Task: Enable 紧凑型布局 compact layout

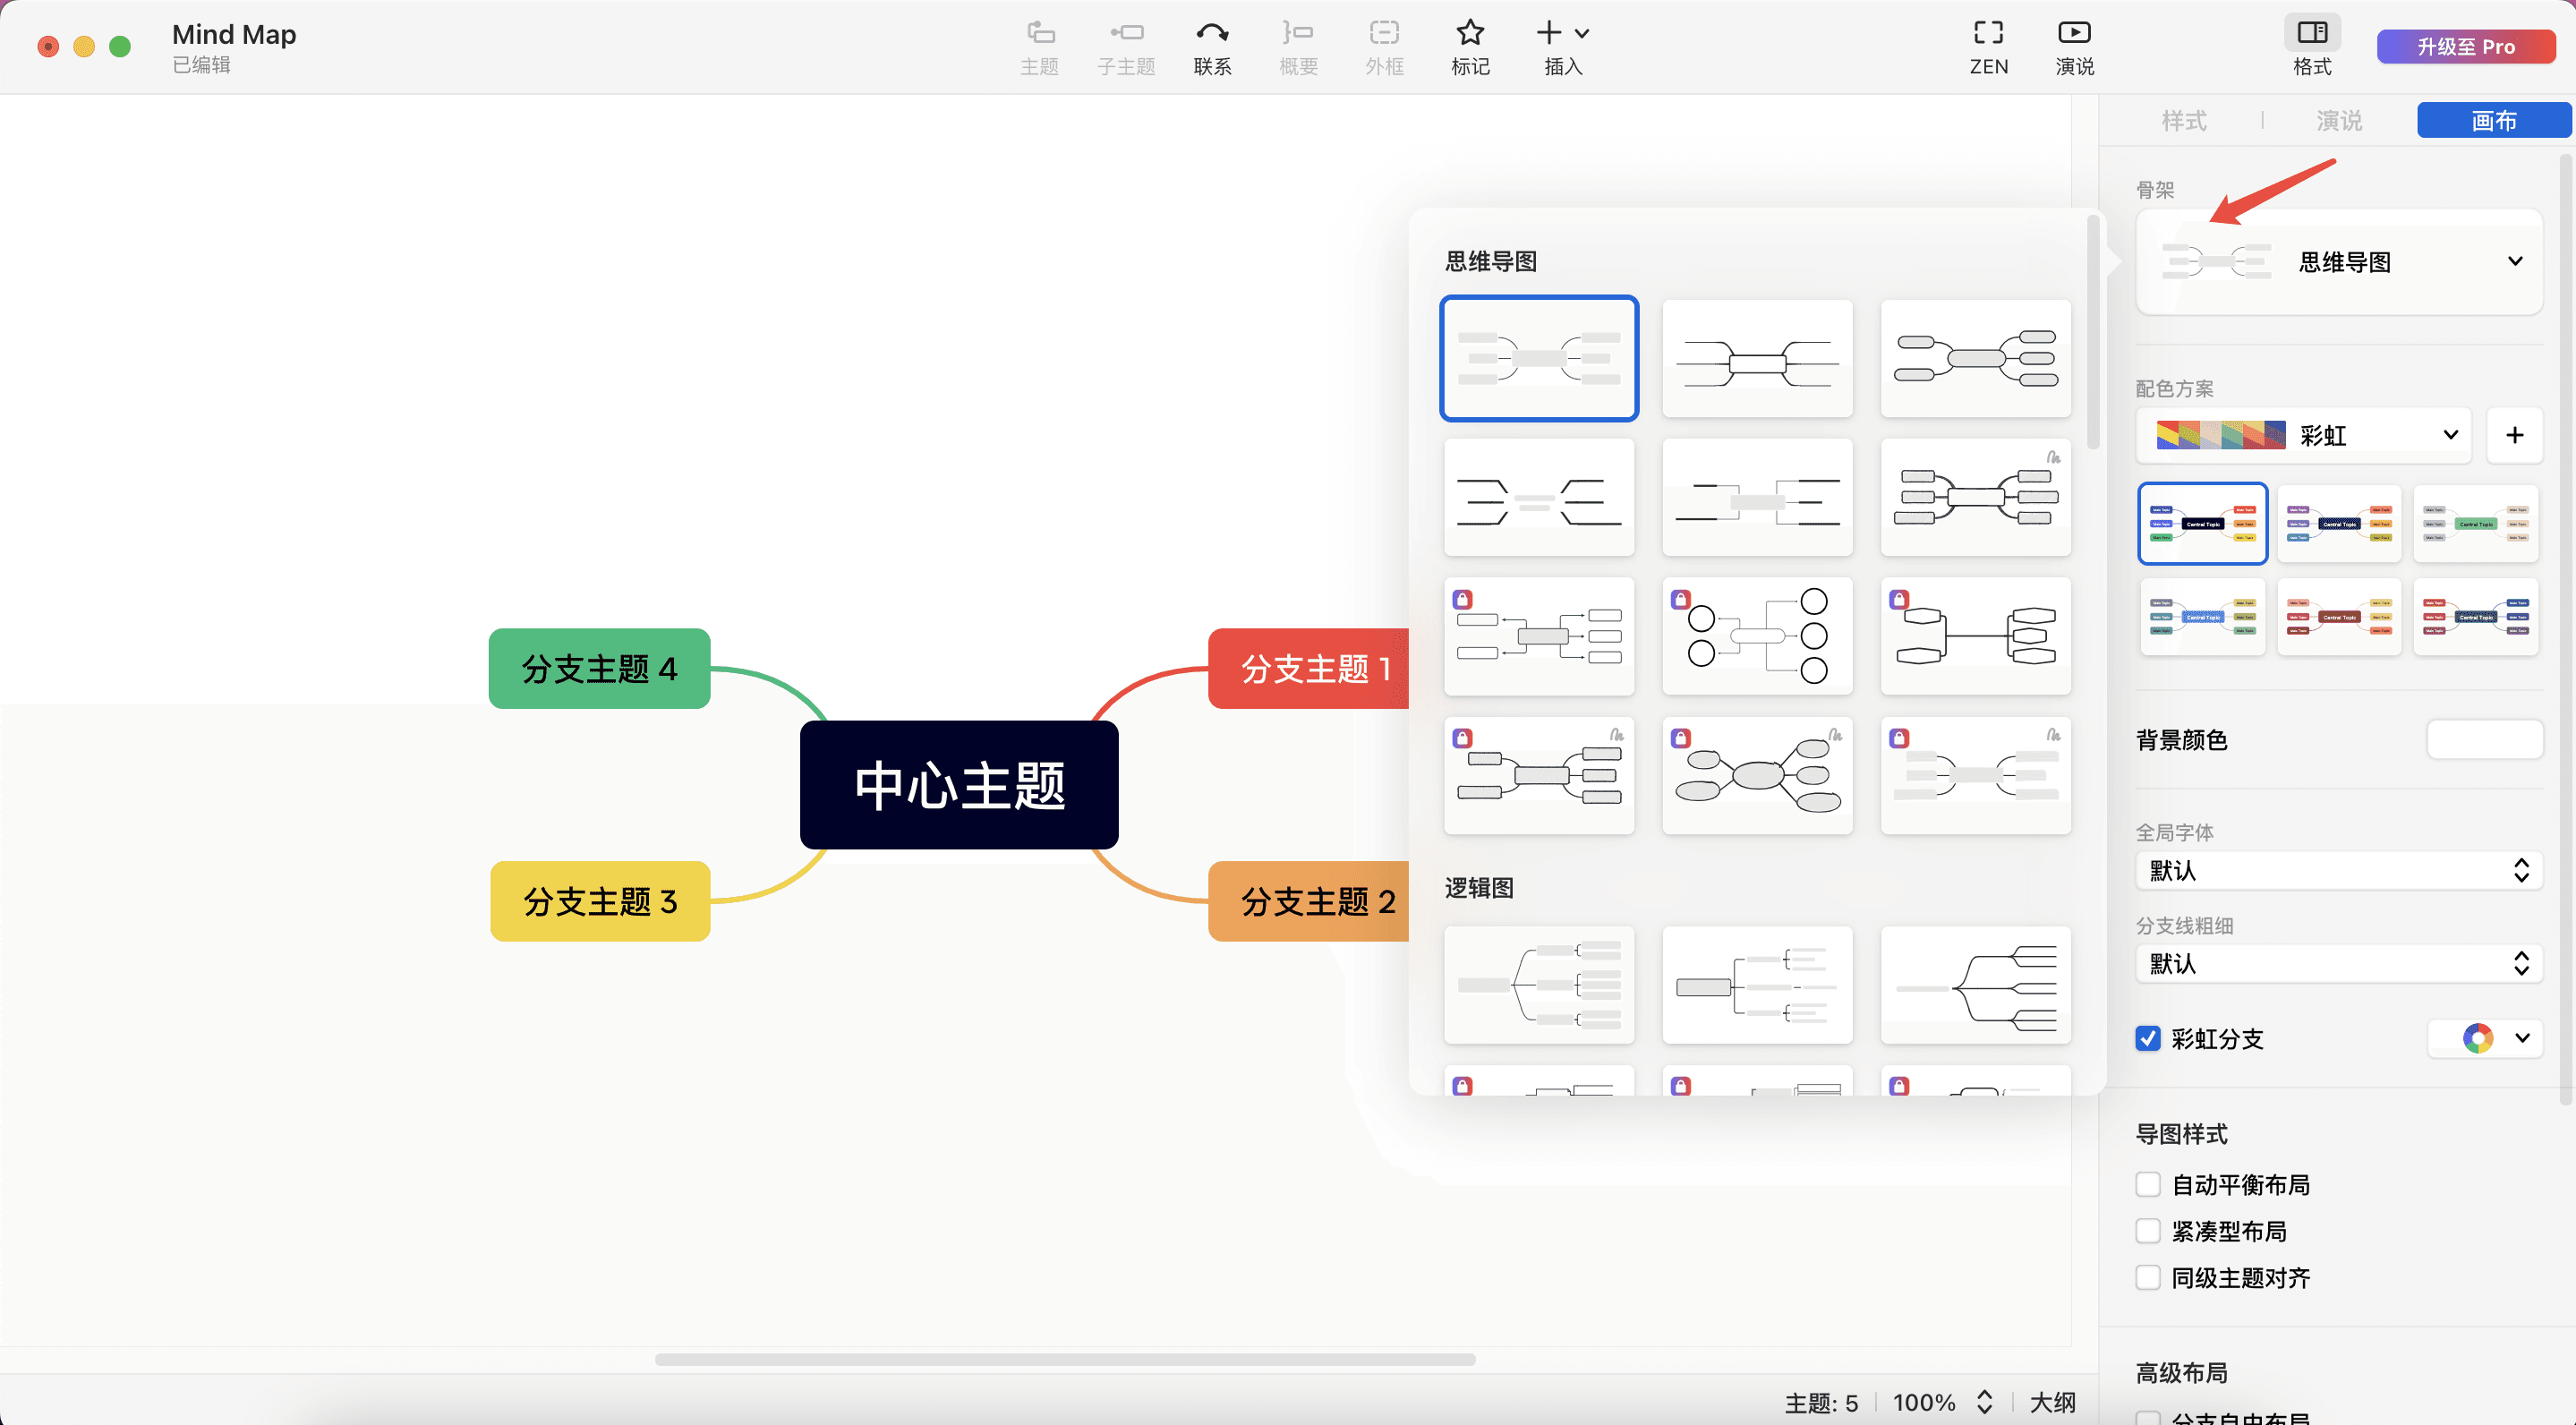Action: (x=2147, y=1230)
